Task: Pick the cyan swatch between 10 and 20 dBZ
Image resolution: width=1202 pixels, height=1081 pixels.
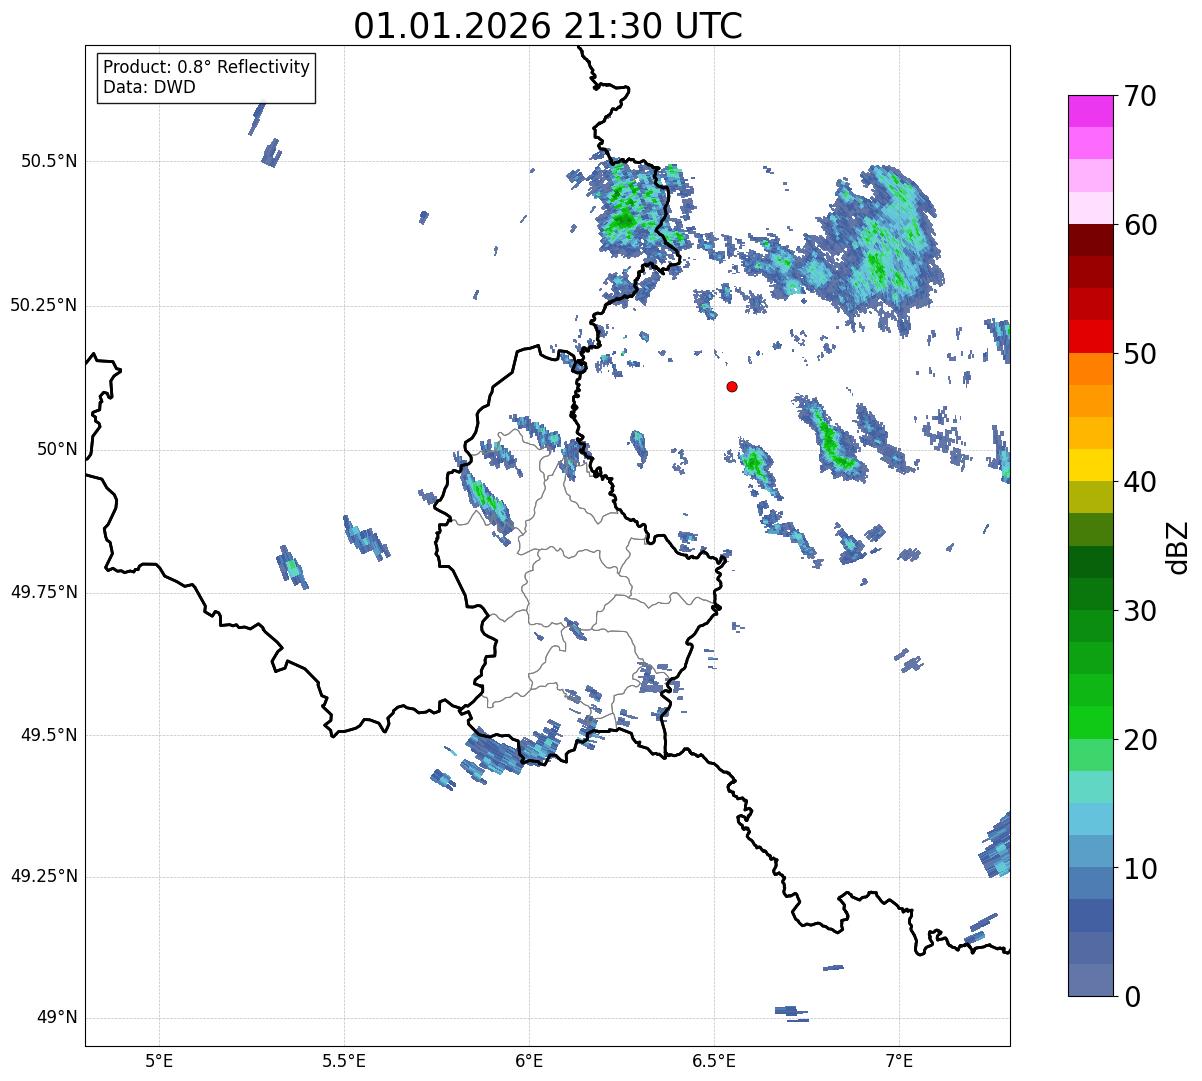Action: click(1091, 819)
